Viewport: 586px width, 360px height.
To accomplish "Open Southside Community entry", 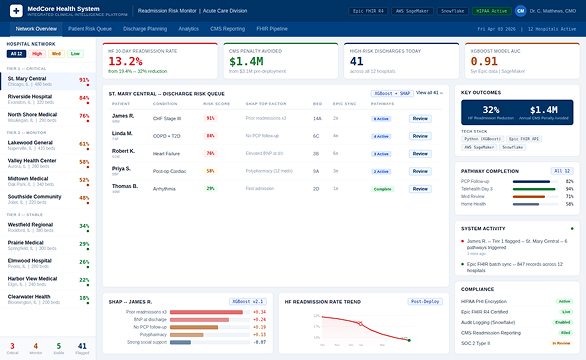I will (48, 199).
